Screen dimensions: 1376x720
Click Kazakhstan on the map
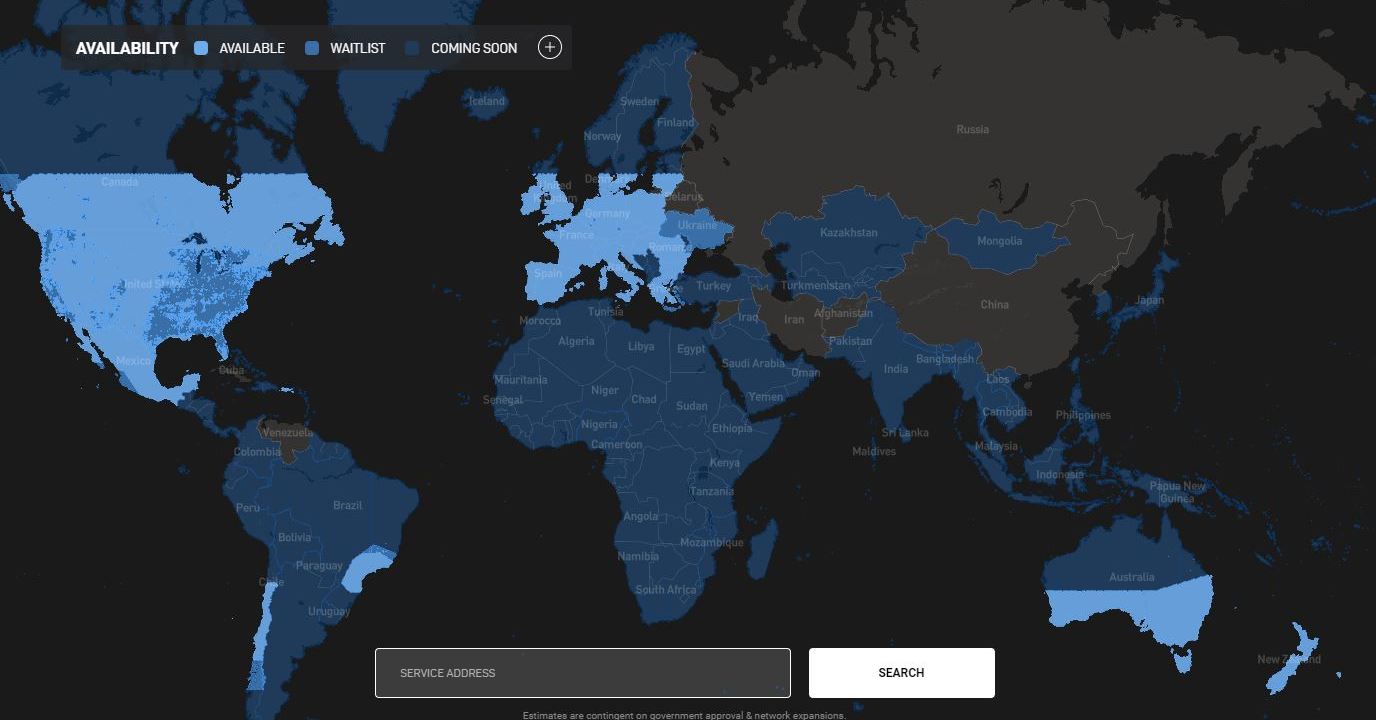[848, 232]
